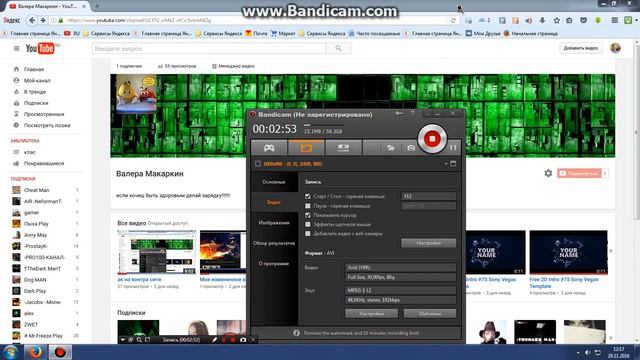Open the Firefox downloads arrow icon
Viewport: 640px width, 360px height.
[542, 20]
